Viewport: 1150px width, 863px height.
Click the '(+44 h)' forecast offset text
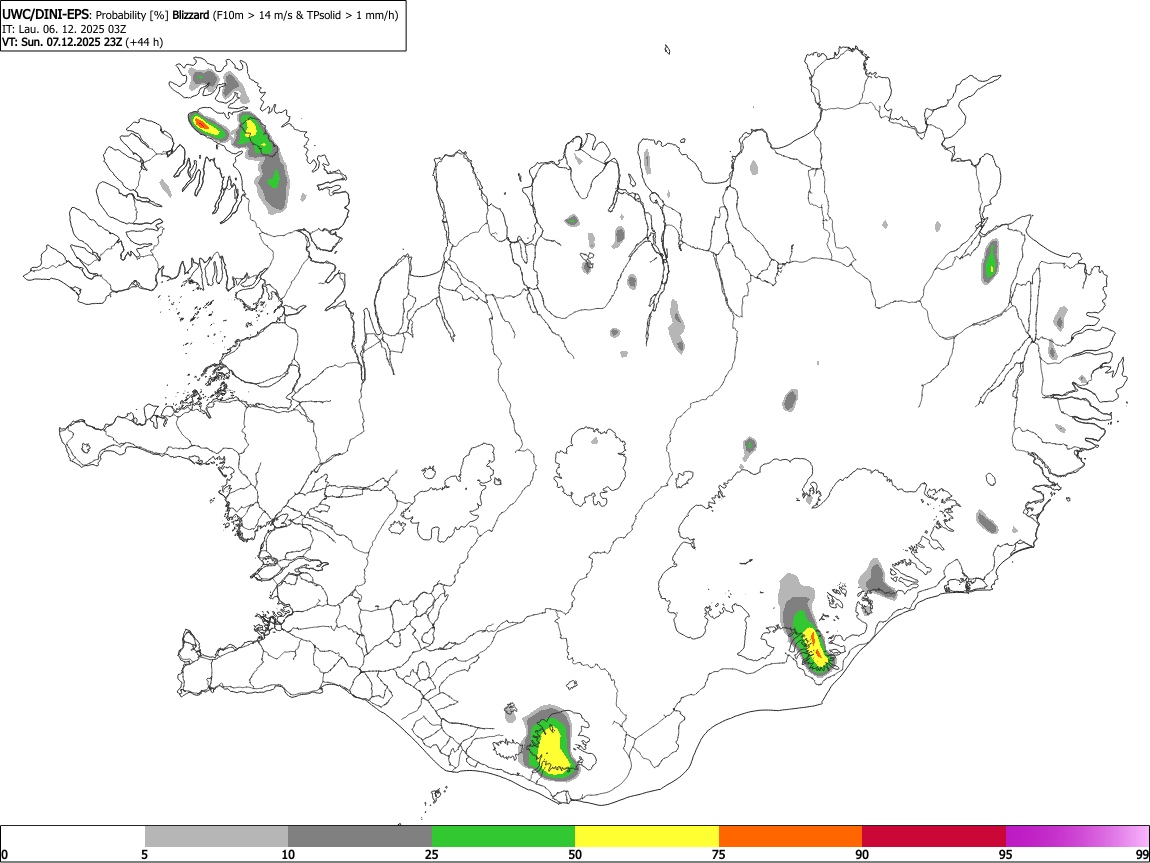(x=144, y=42)
